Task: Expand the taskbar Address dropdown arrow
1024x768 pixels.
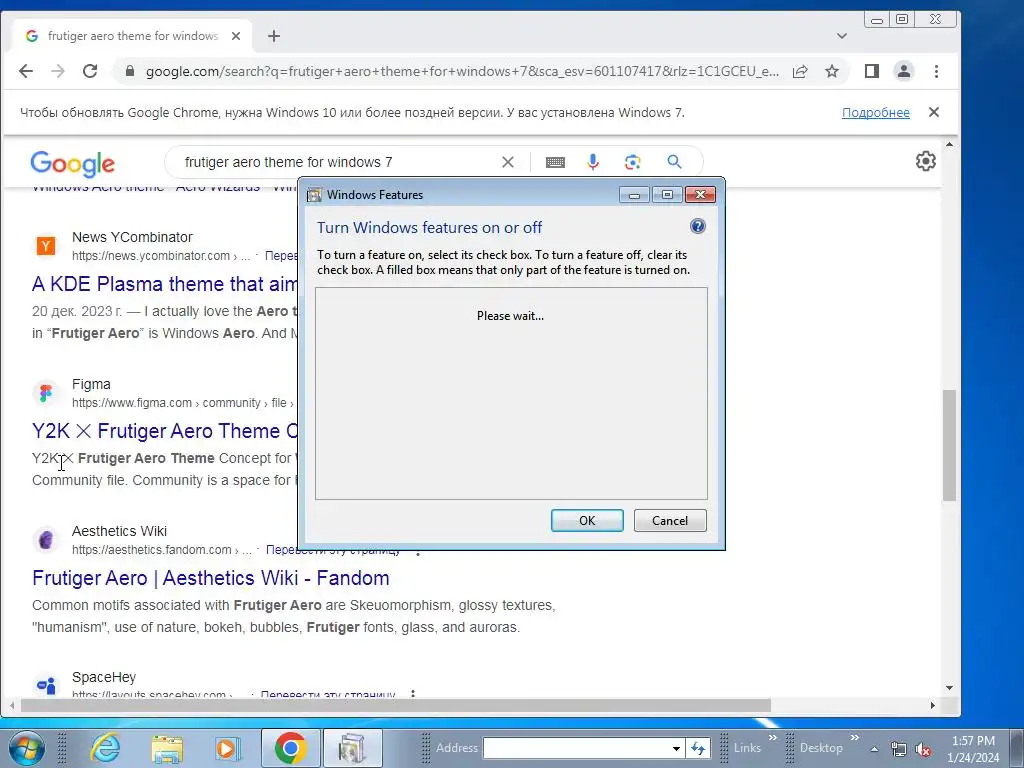Action: point(677,748)
